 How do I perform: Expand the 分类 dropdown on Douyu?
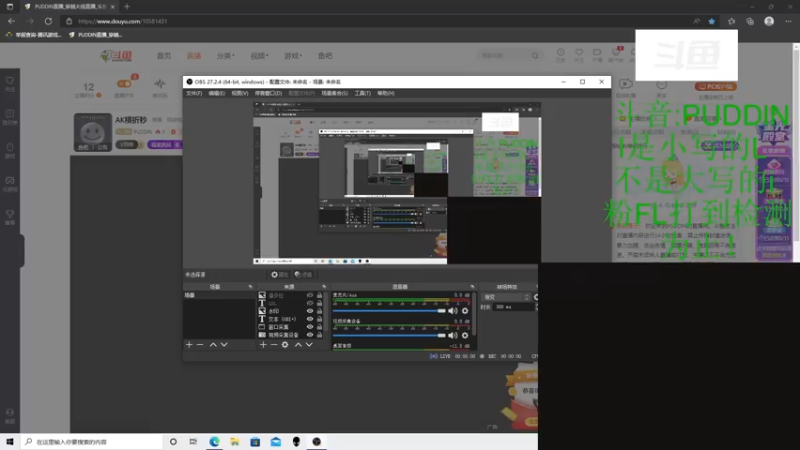[x=226, y=56]
